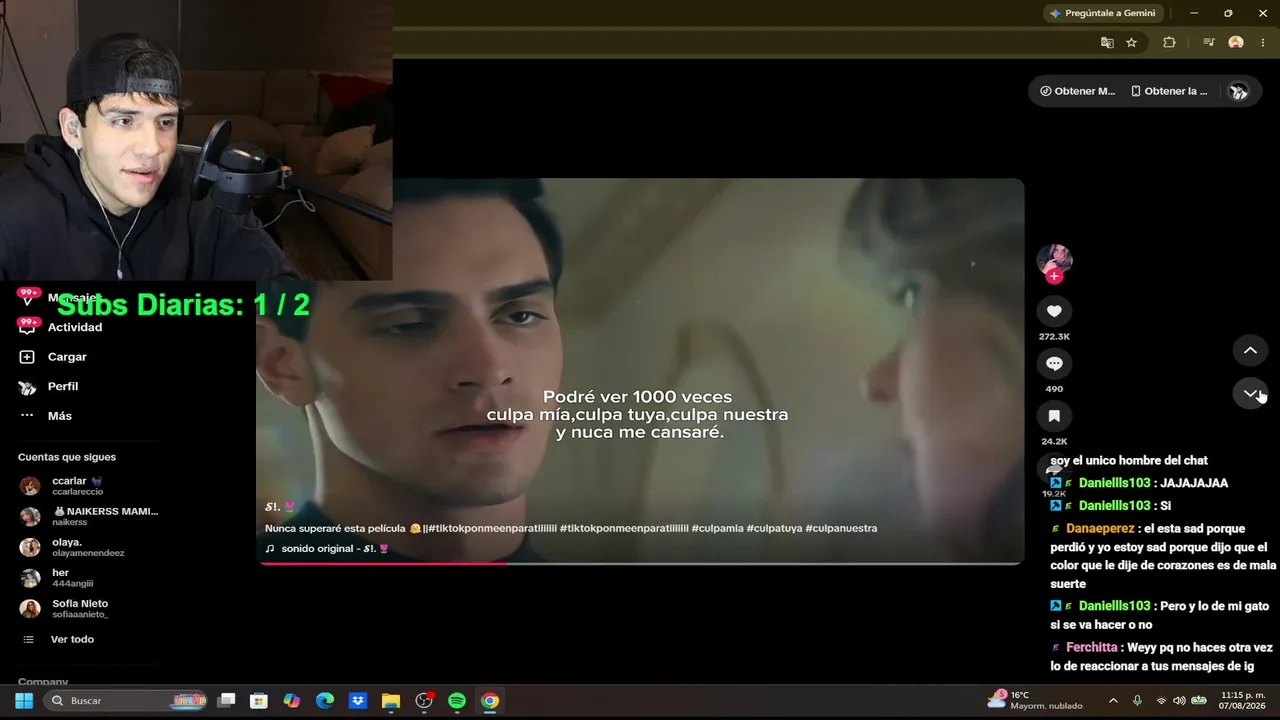Open followed account NAIKERSS MAMI
The image size is (1280, 720).
pyautogui.click(x=90, y=516)
